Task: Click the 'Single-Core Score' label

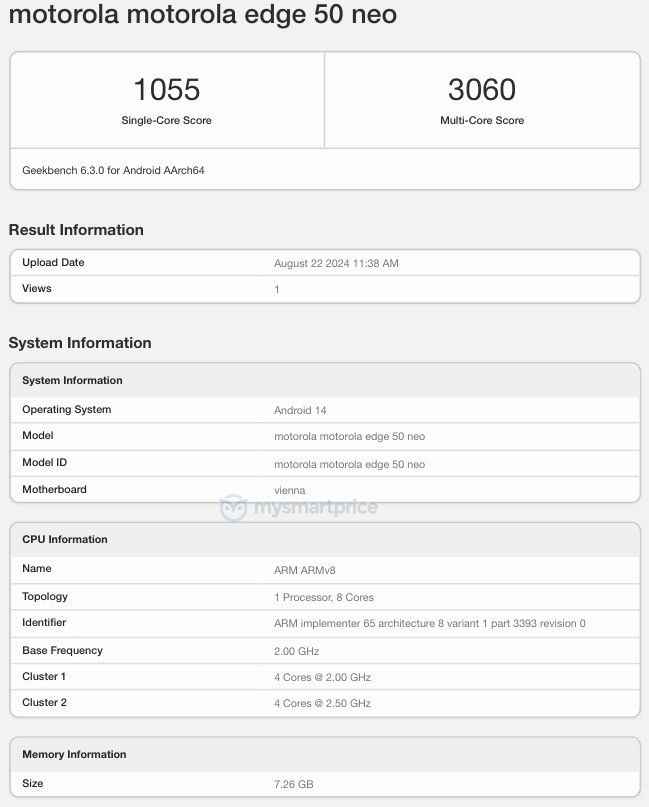Action: tap(166, 120)
